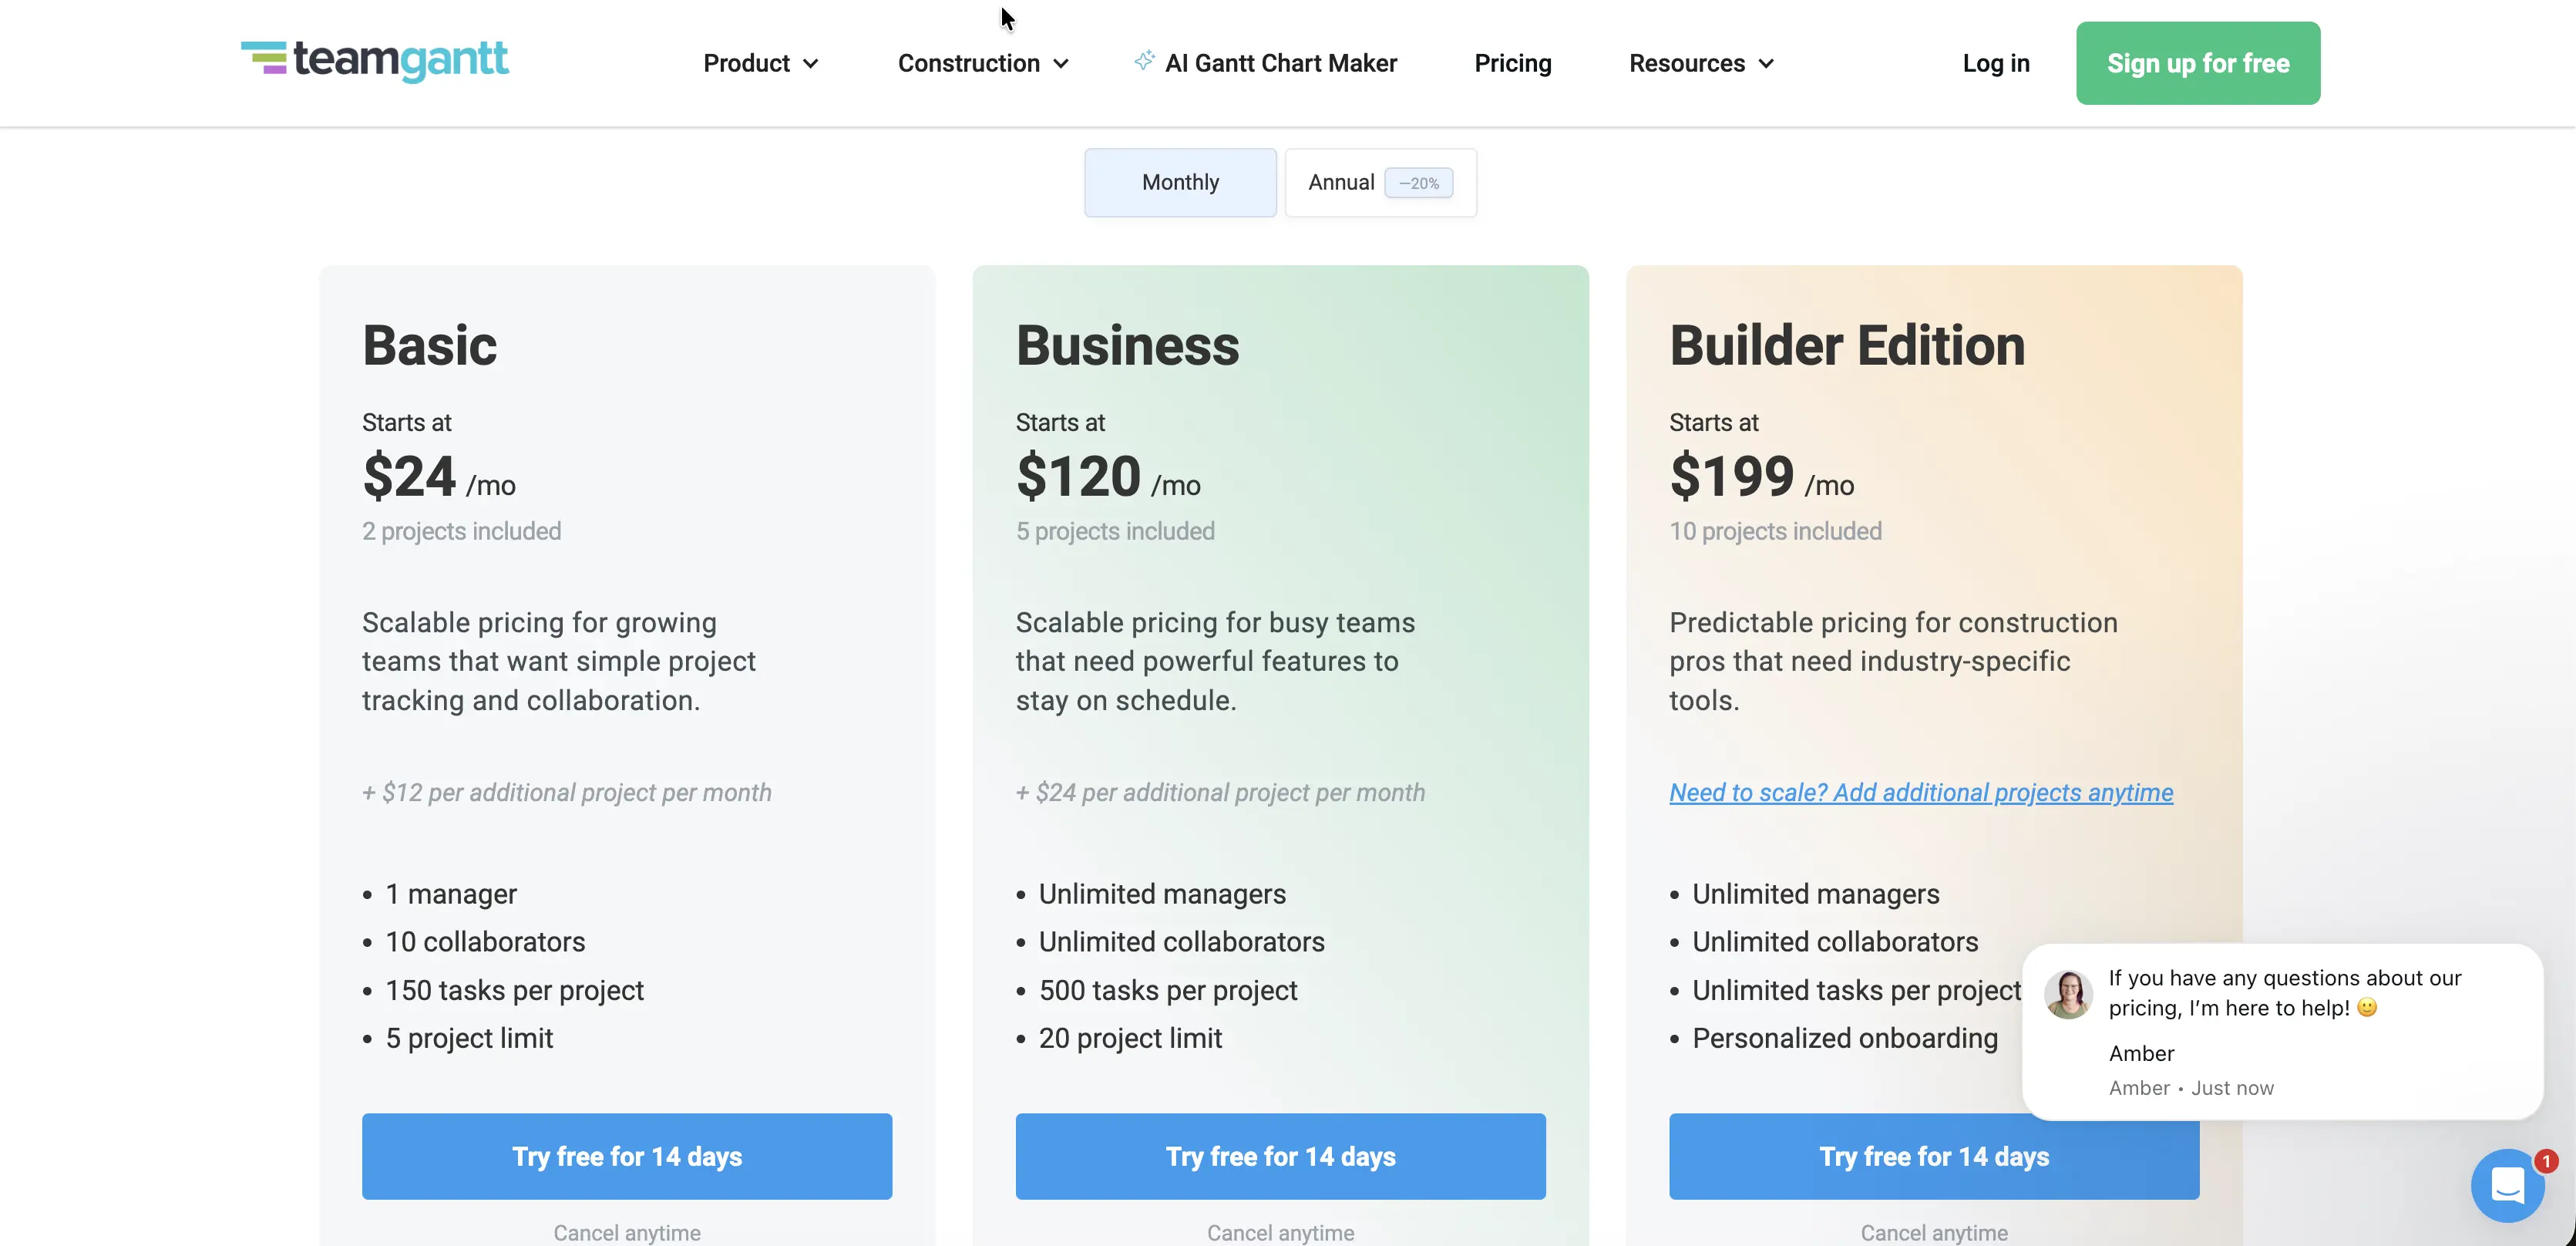Image resolution: width=2576 pixels, height=1246 pixels.
Task: Open 'Need to scale? Add additional projects' link
Action: click(1920, 792)
